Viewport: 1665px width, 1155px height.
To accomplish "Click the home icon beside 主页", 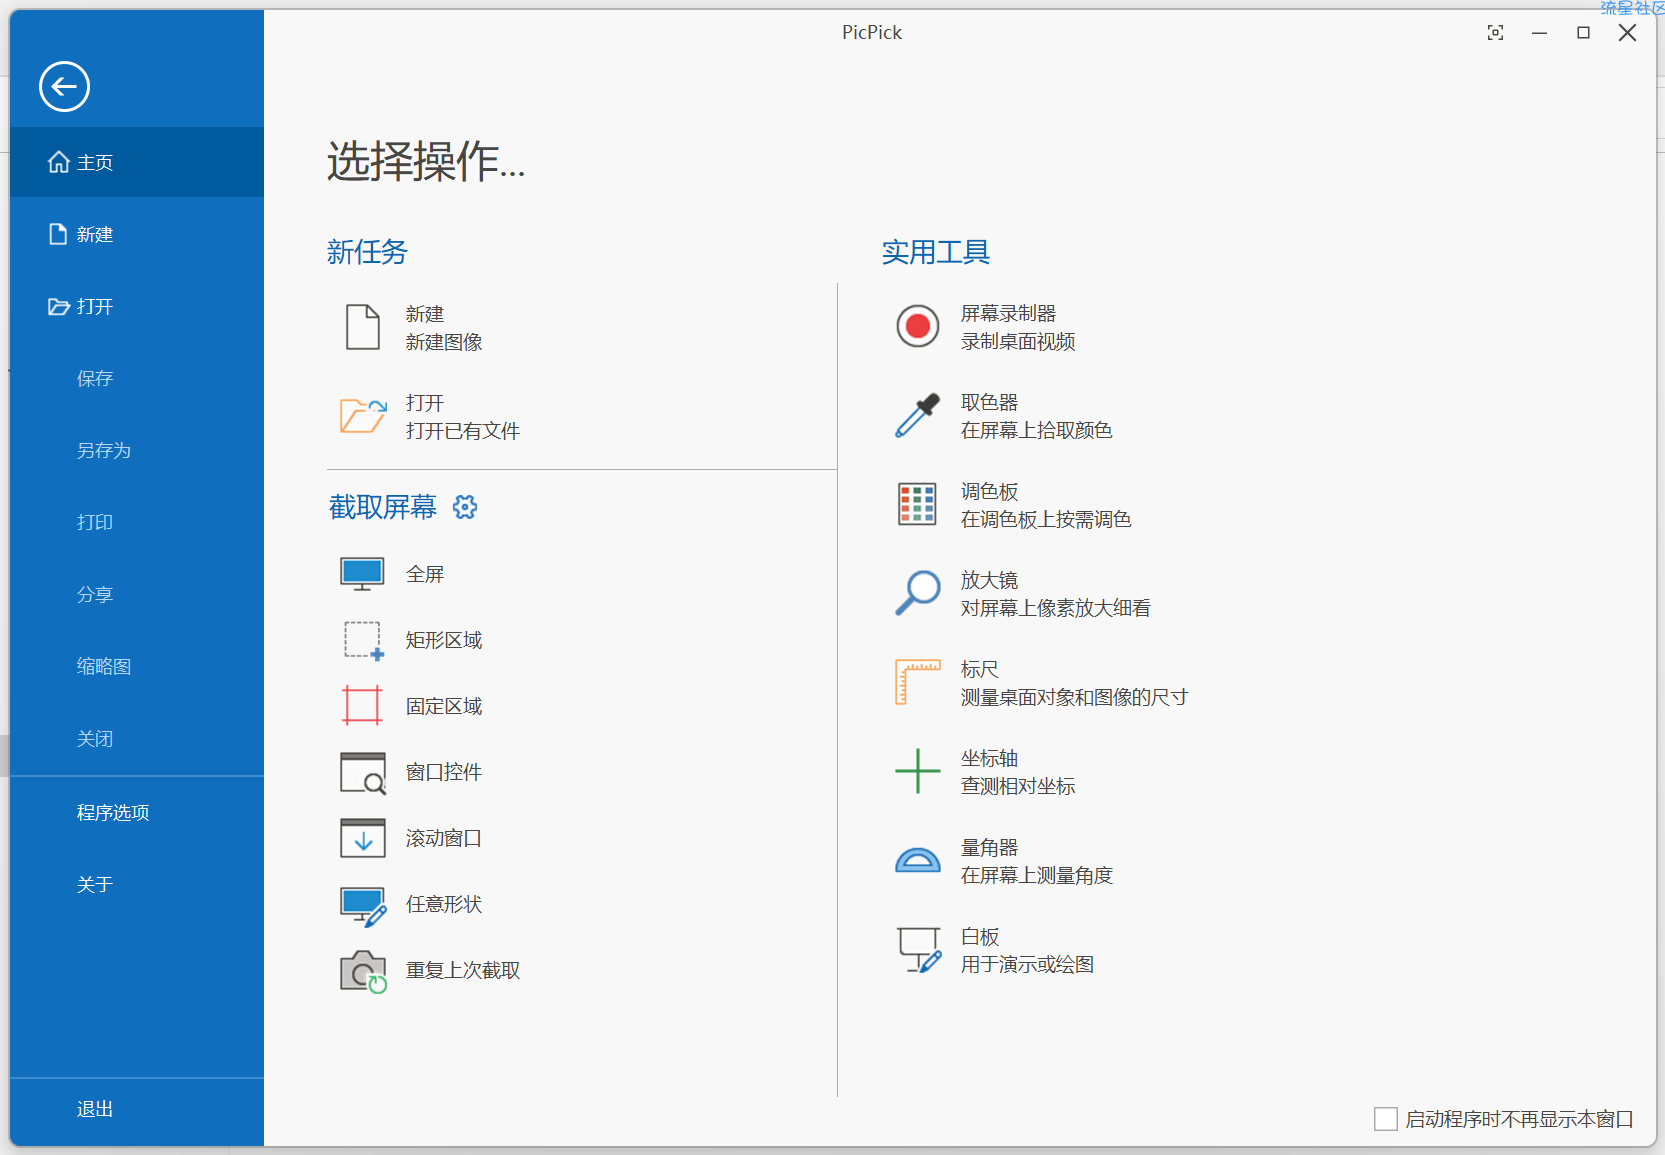I will coord(59,162).
